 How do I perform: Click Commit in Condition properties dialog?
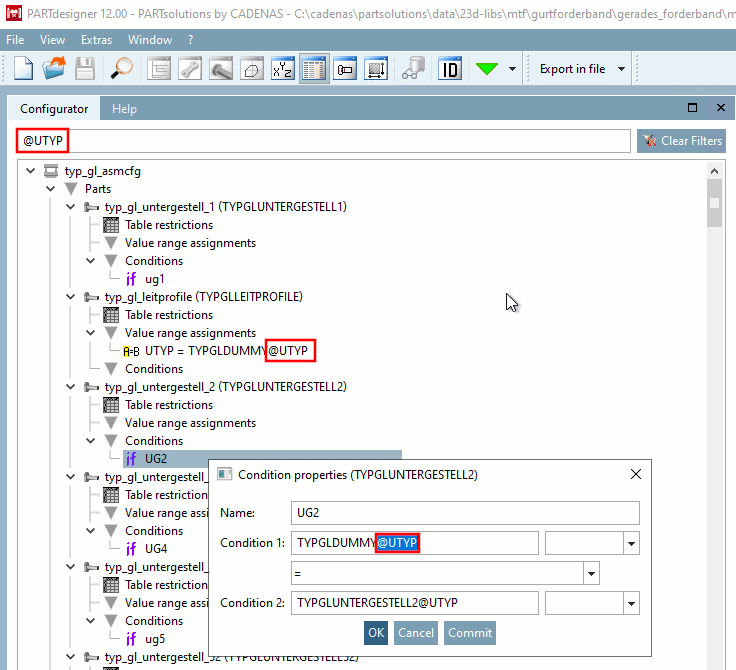pos(470,633)
